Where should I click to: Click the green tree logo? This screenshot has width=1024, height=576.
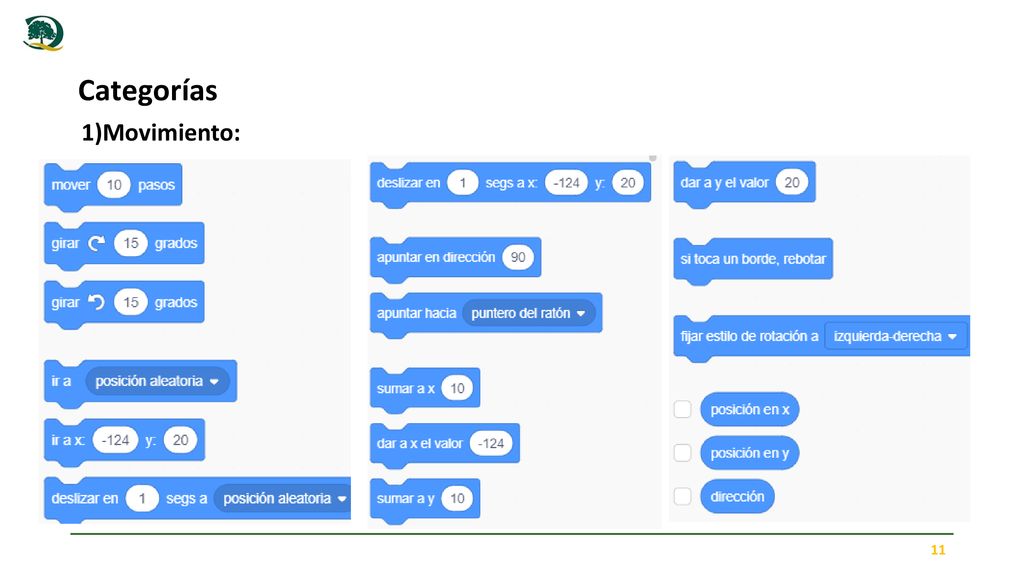coord(43,33)
